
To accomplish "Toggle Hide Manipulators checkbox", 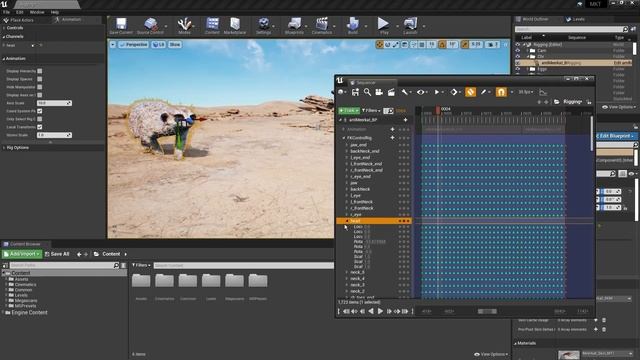I will coord(40,87).
